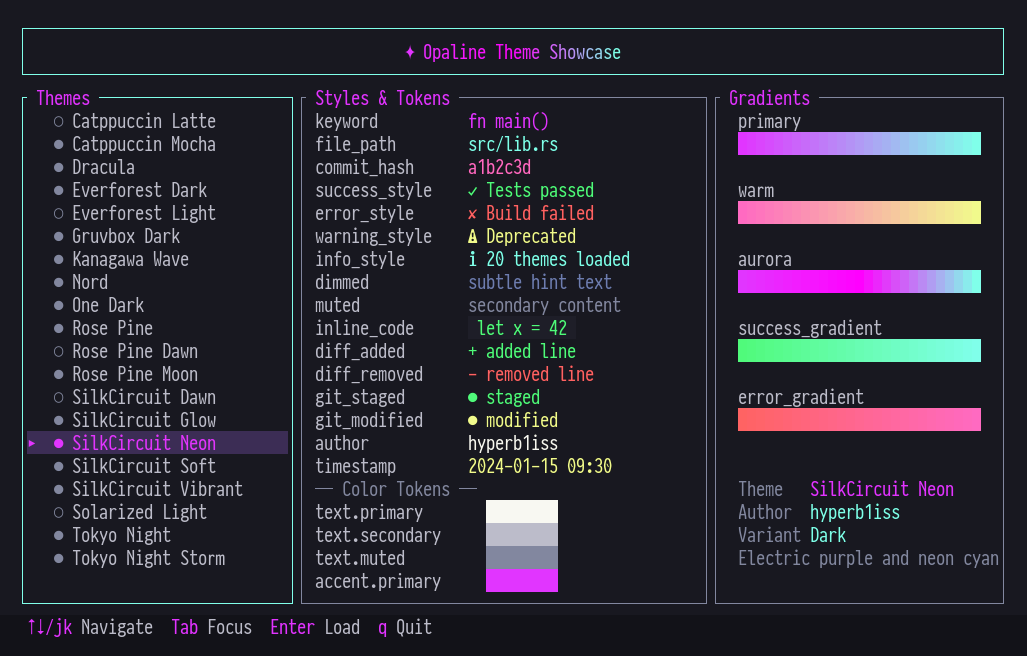The image size is (1027, 656).
Task: Click the timestamp '2024-01-15 09:30'
Action: tap(540, 466)
